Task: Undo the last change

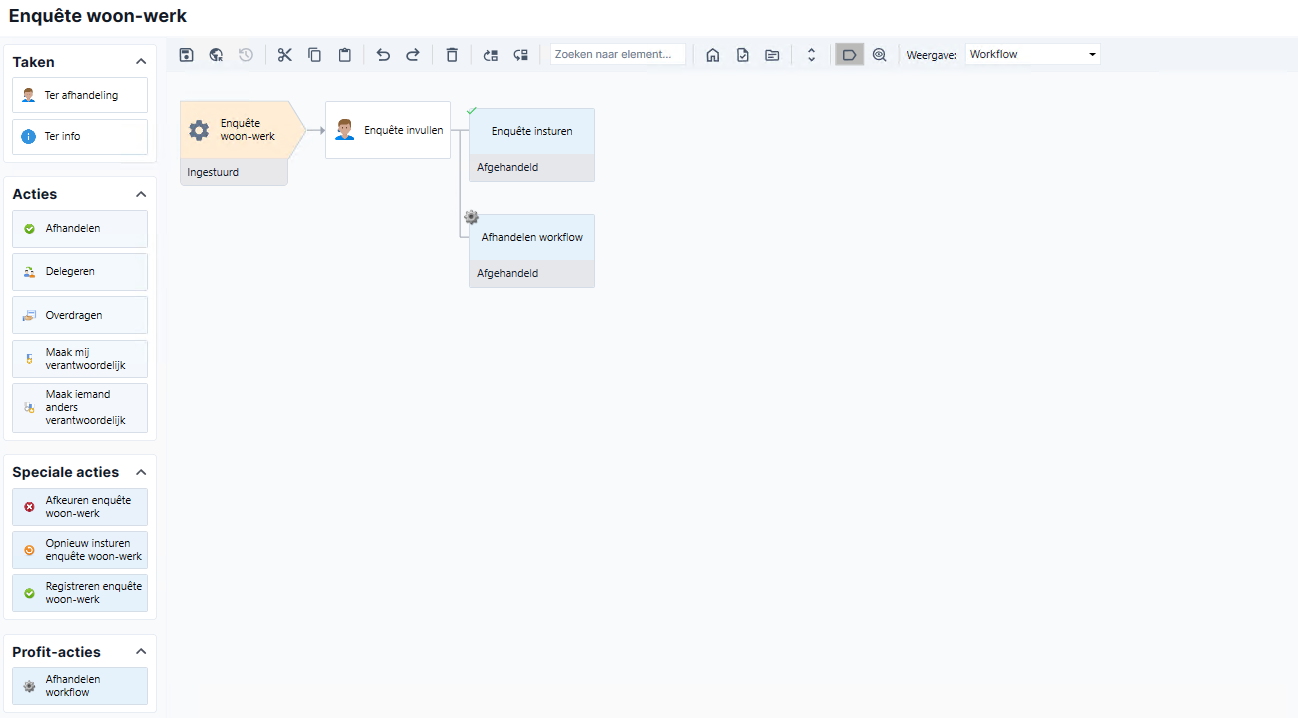Action: [383, 55]
